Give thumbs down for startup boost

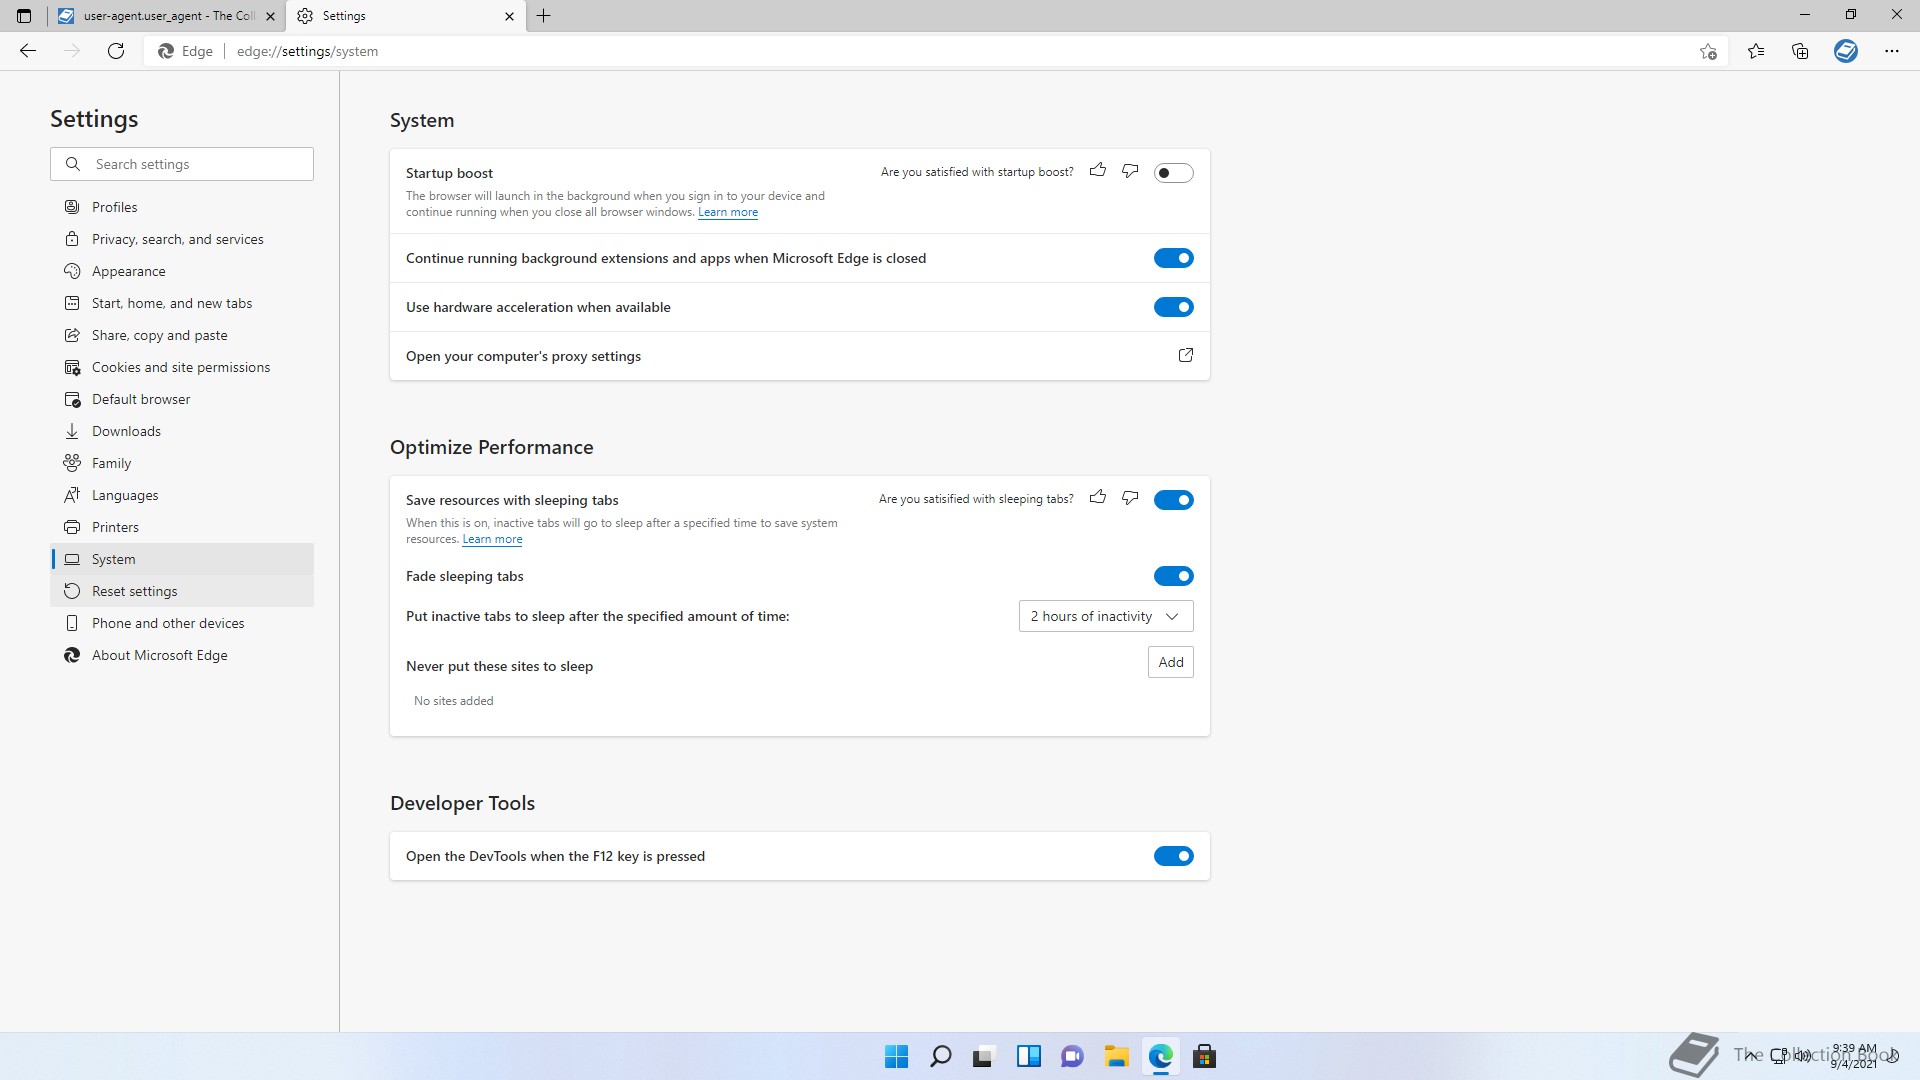(1130, 171)
